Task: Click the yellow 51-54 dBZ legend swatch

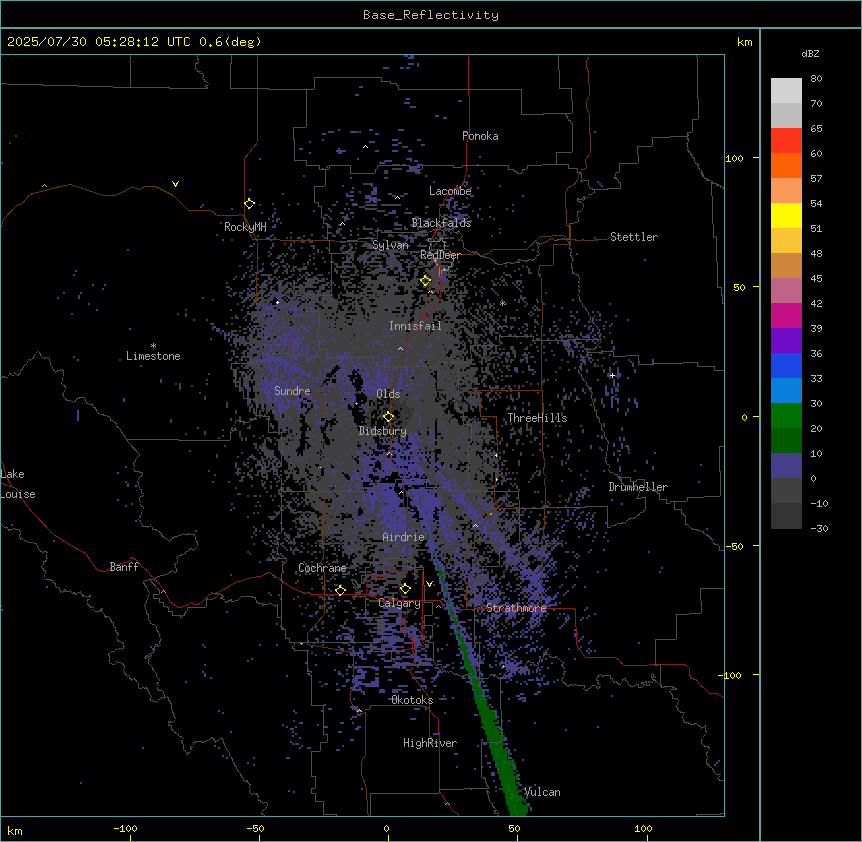Action: (786, 215)
